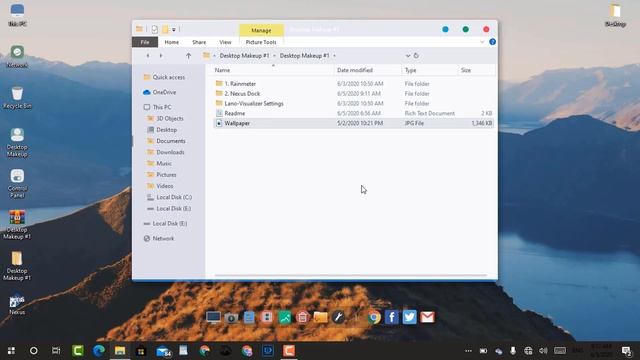Viewport: 640px width, 360px height.
Task: Switch to the Home ribbon tab
Action: click(171, 42)
